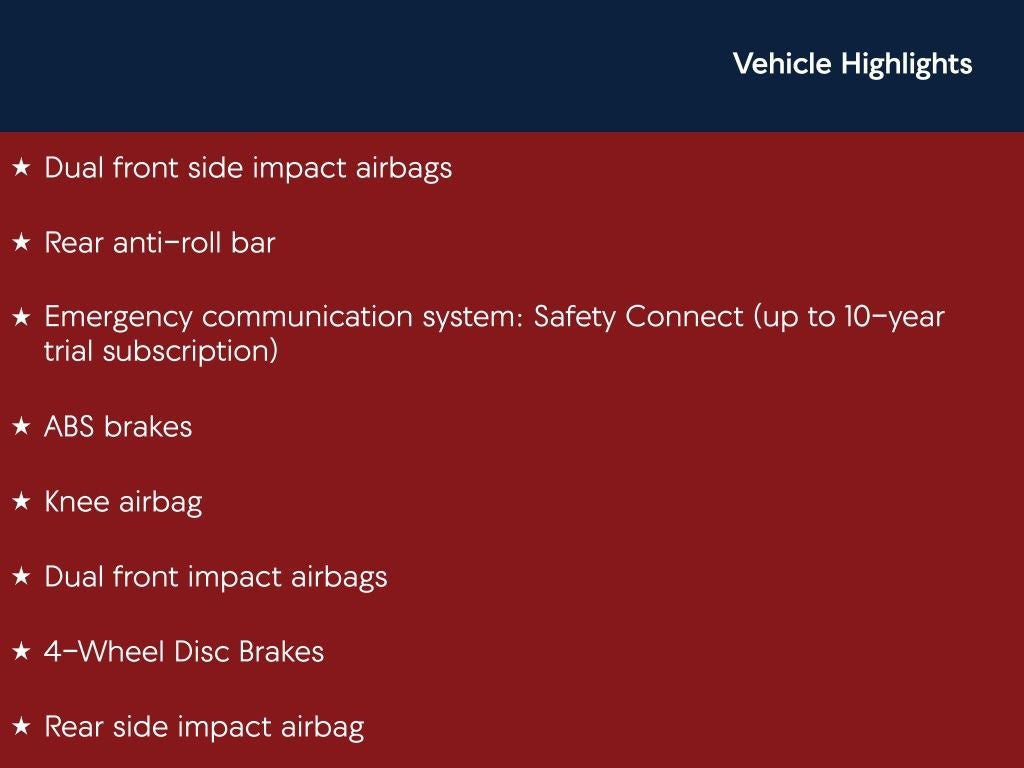Select the Dual front impact airbags text
Image resolution: width=1024 pixels, height=768 pixels.
click(215, 577)
